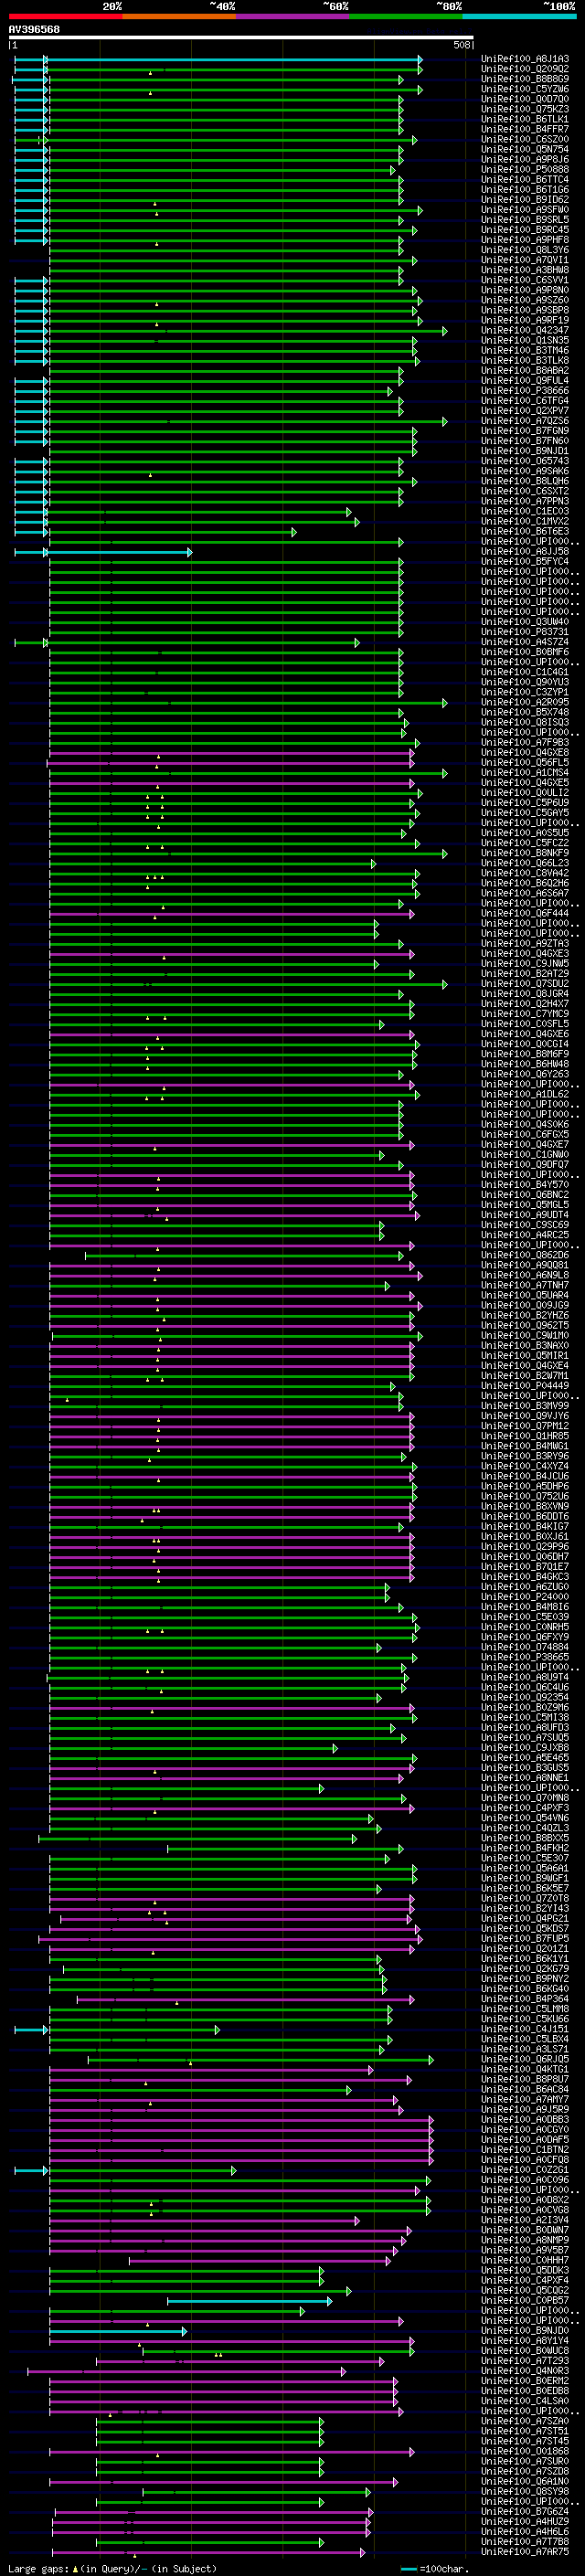This screenshot has width=585, height=2576.
Task: Click hit label UniRef100_B4FFR7
Action: [x=525, y=129]
